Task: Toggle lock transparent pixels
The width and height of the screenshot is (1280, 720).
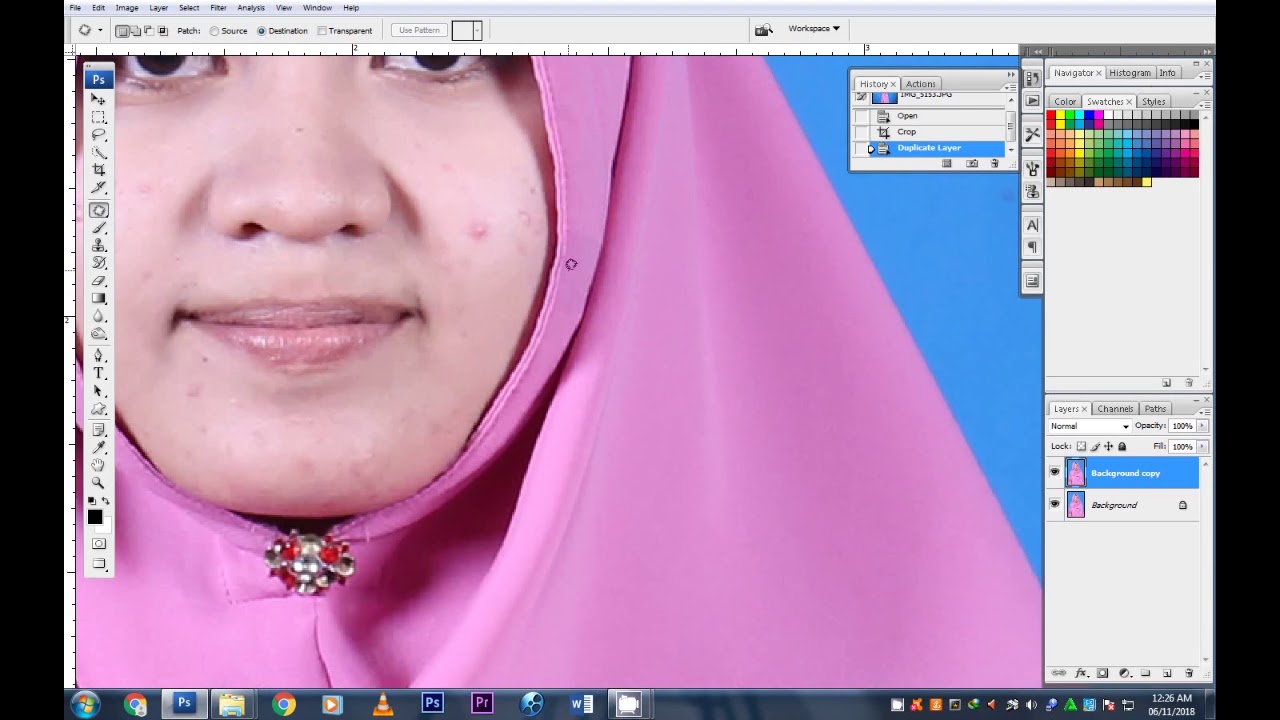Action: point(1081,447)
